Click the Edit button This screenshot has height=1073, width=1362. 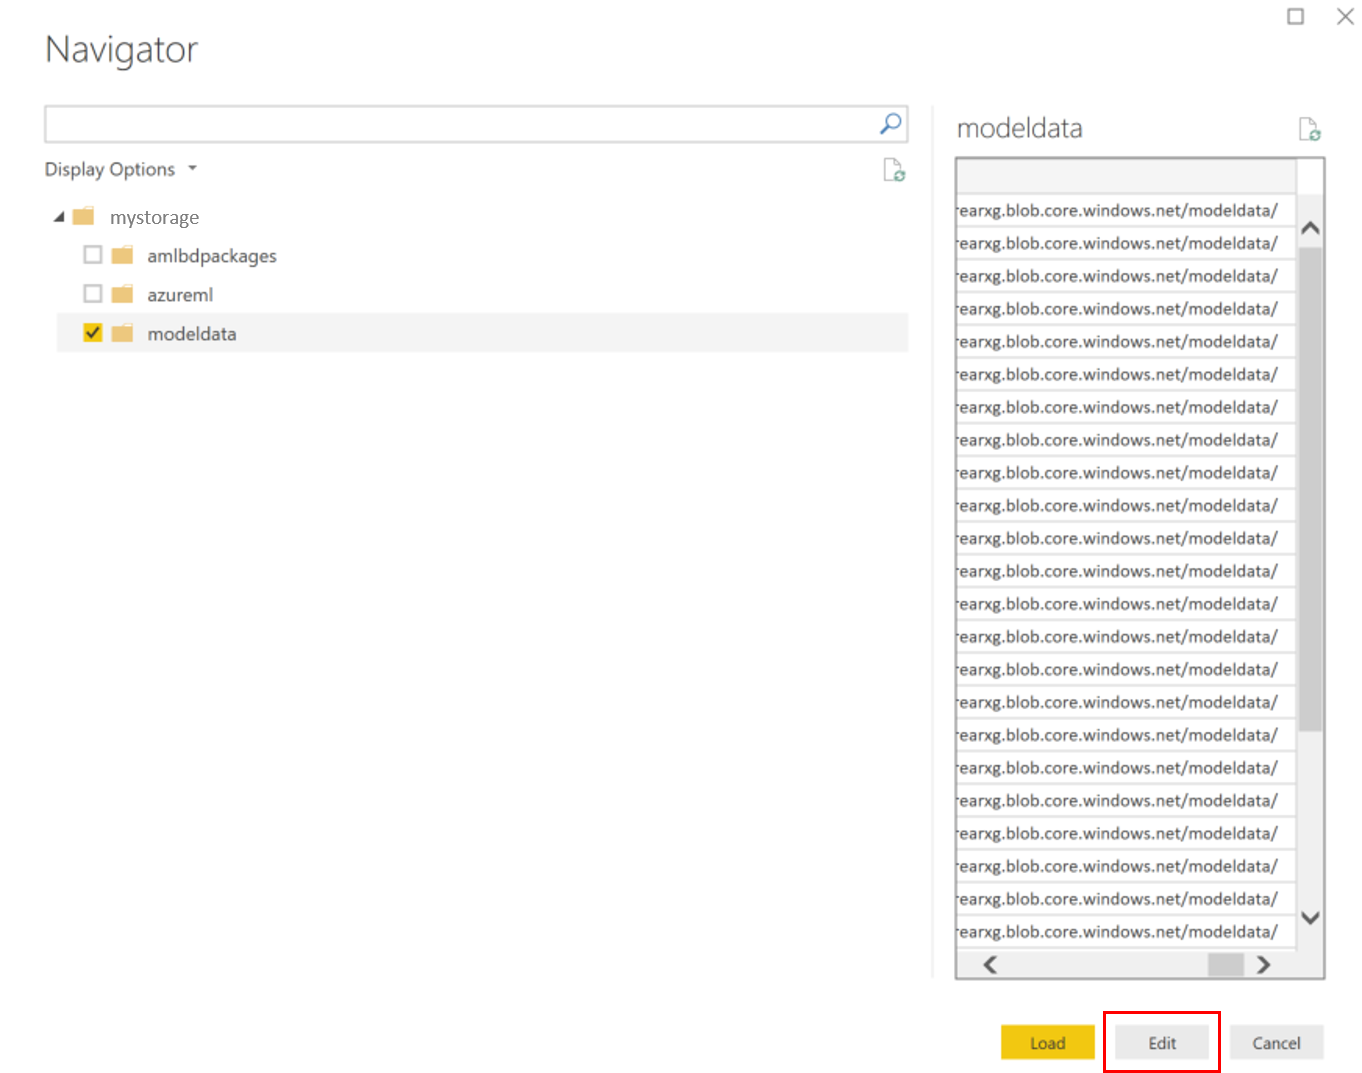[1161, 1041]
